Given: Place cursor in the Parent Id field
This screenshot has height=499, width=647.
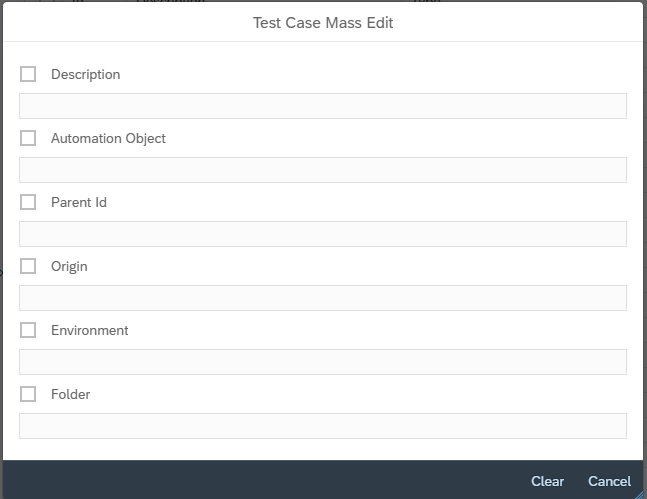Looking at the screenshot, I should click(323, 234).
